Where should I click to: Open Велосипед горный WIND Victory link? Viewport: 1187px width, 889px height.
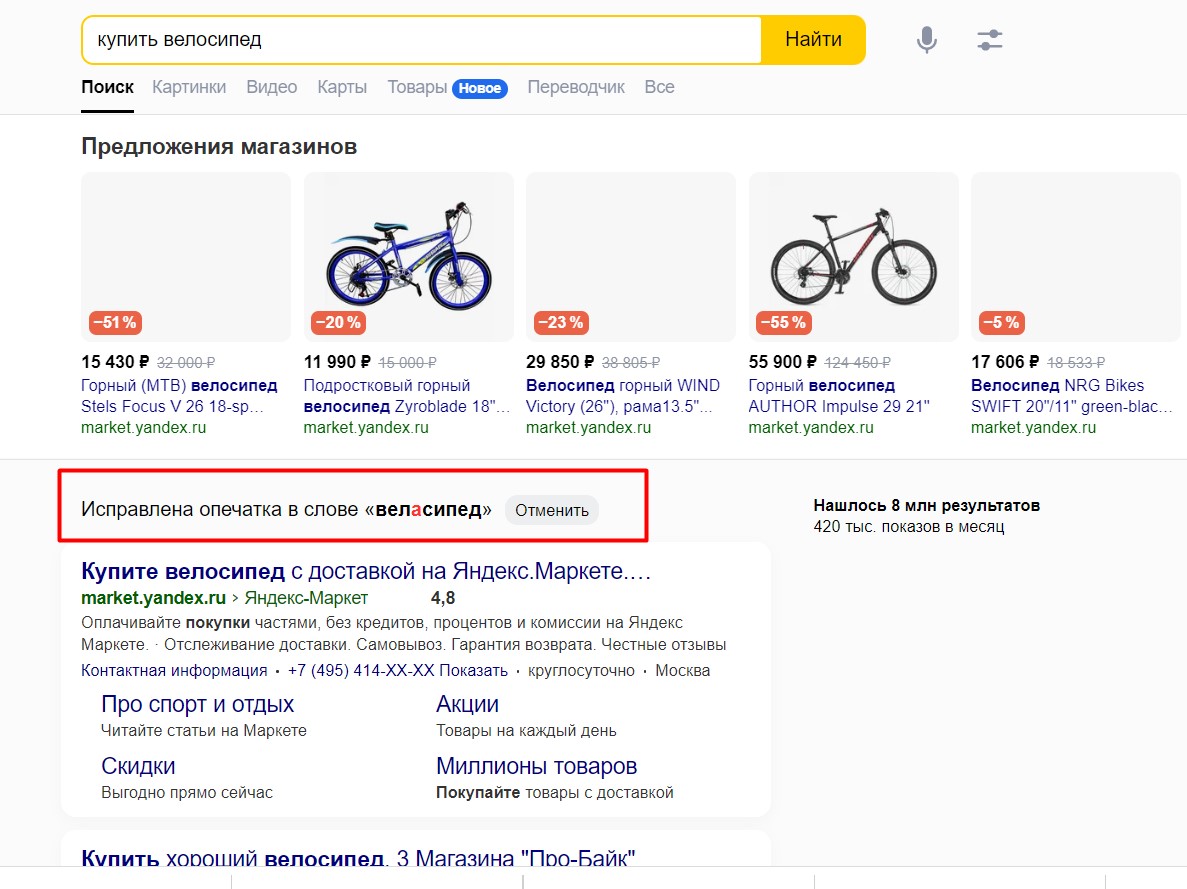click(622, 396)
